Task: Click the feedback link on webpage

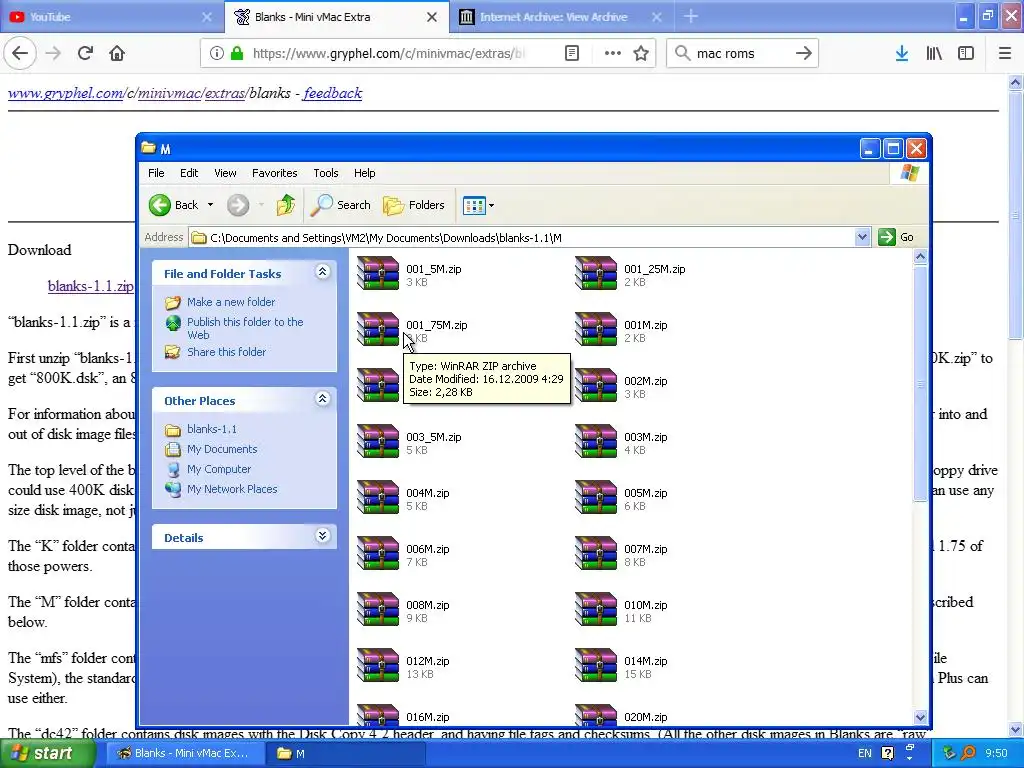Action: 332,93
